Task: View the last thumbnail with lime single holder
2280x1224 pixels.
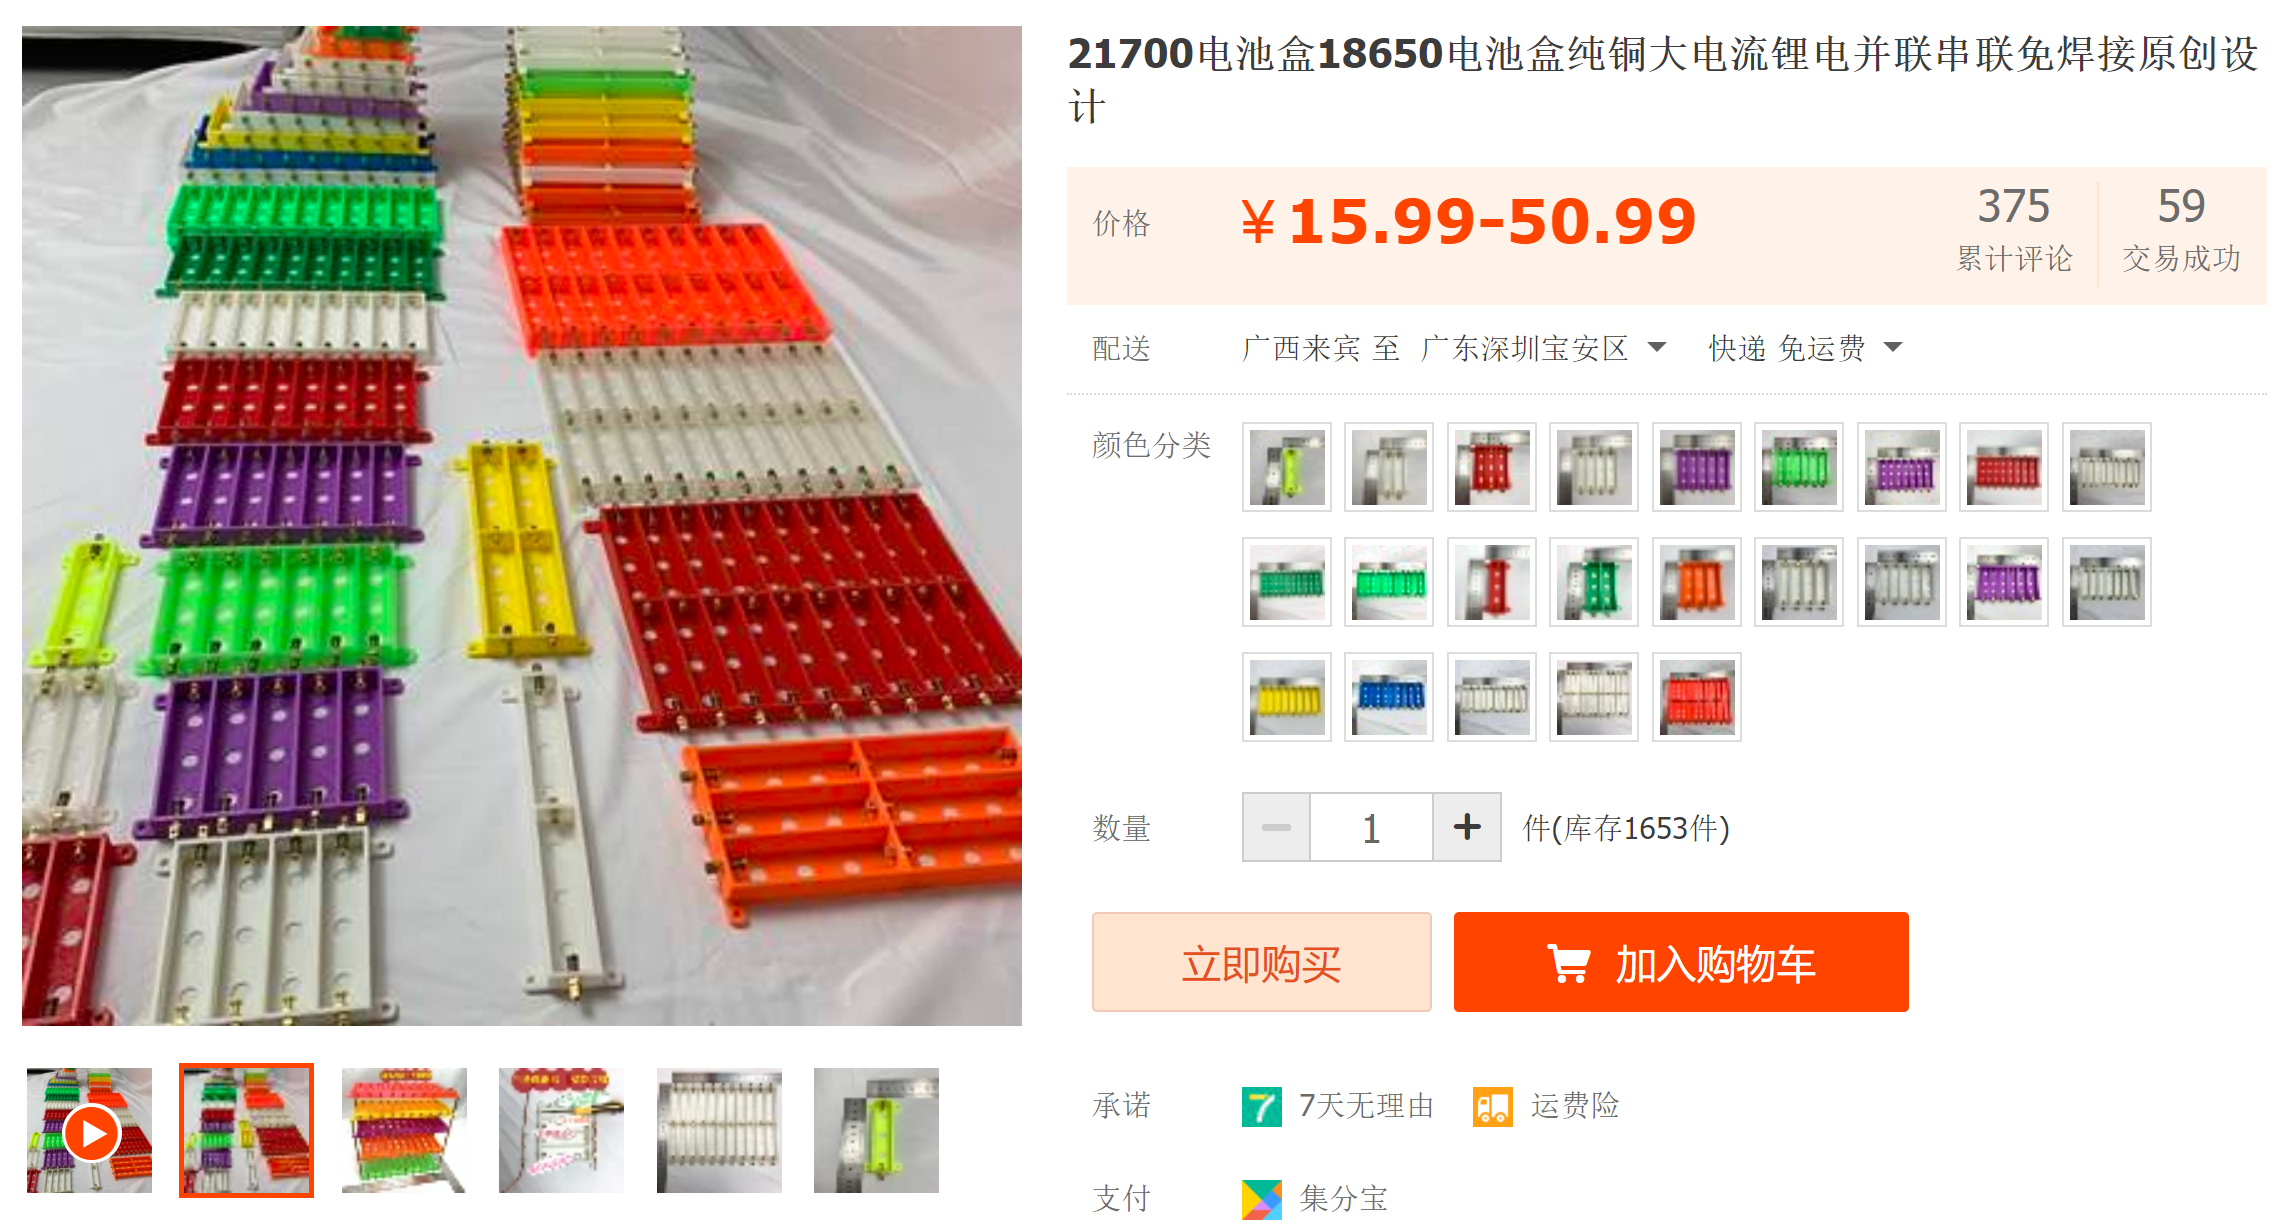Action: [876, 1131]
